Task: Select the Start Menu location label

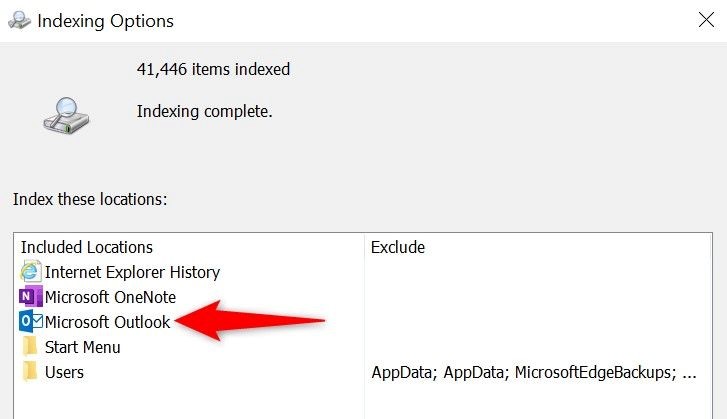Action: pyautogui.click(x=83, y=347)
